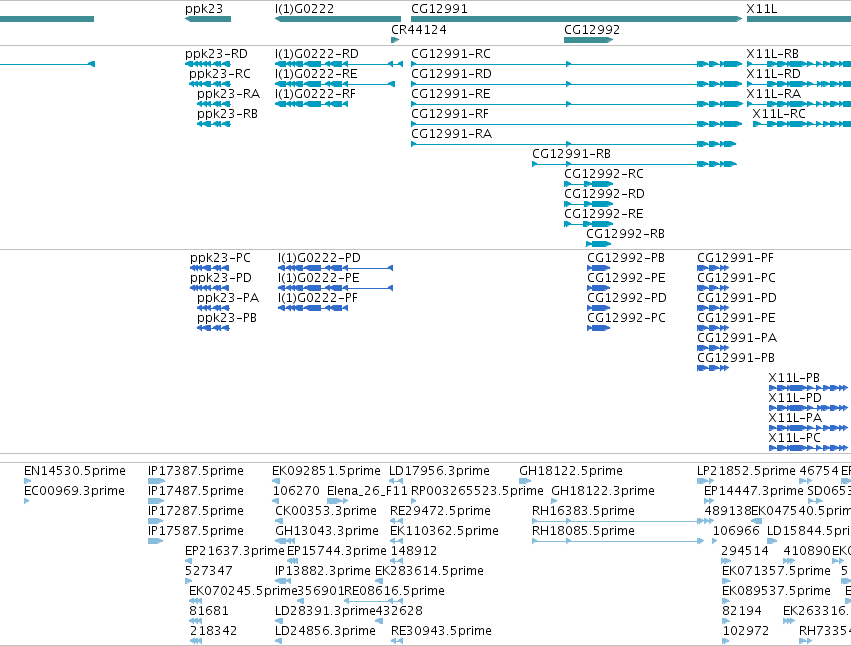Image resolution: width=851 pixels, height=646 pixels.
Task: Select EST EC00969.3prime
Action: (x=74, y=491)
